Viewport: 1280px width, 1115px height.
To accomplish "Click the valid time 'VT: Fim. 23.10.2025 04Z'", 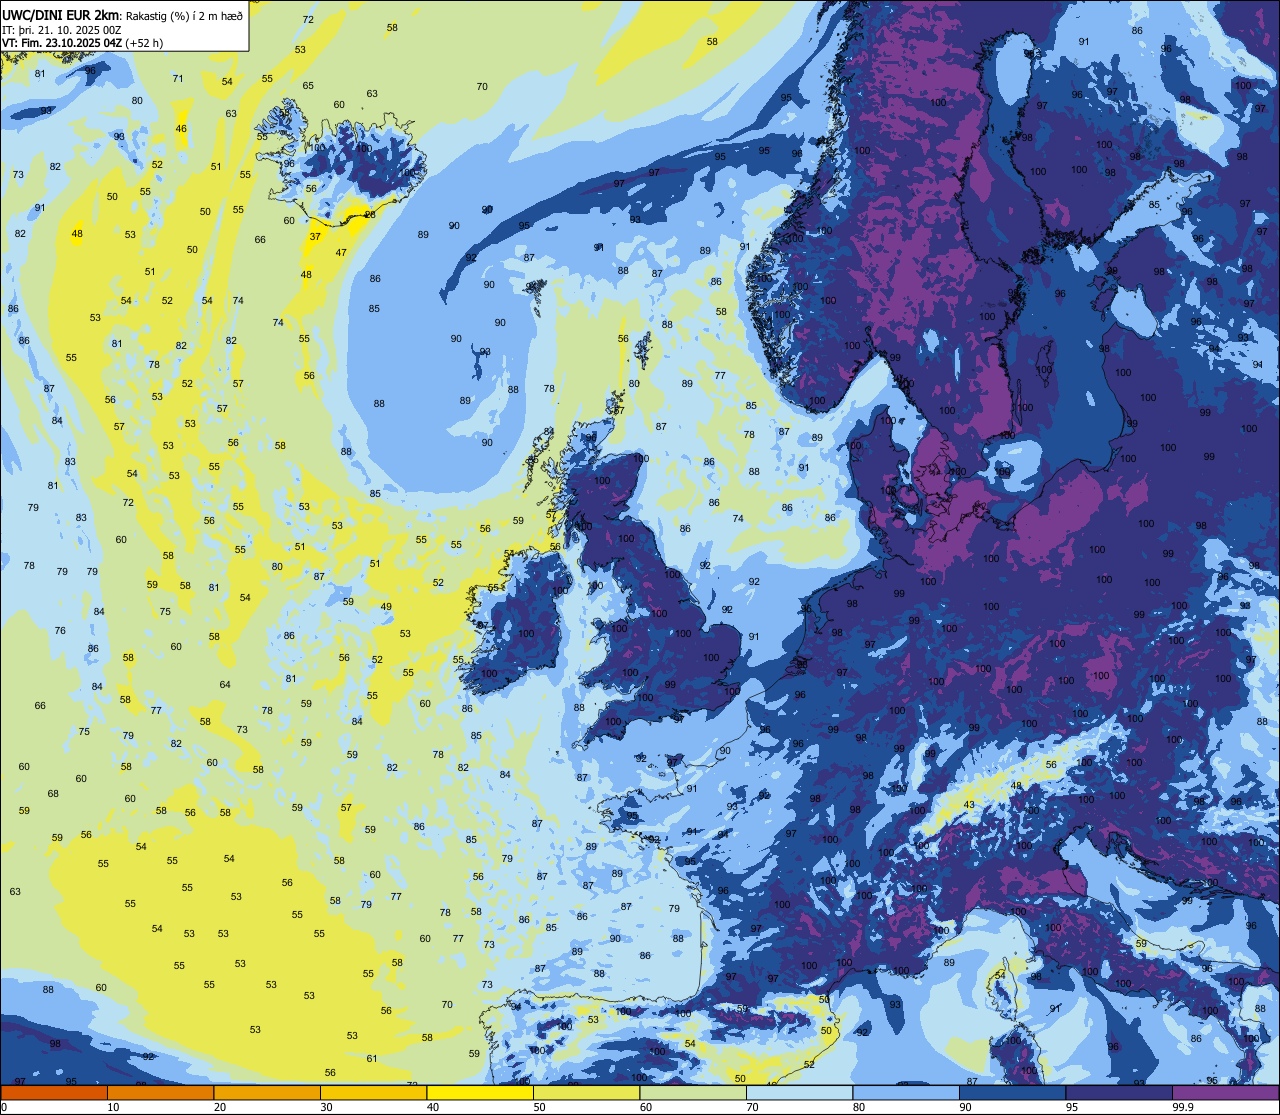I will tap(62, 43).
